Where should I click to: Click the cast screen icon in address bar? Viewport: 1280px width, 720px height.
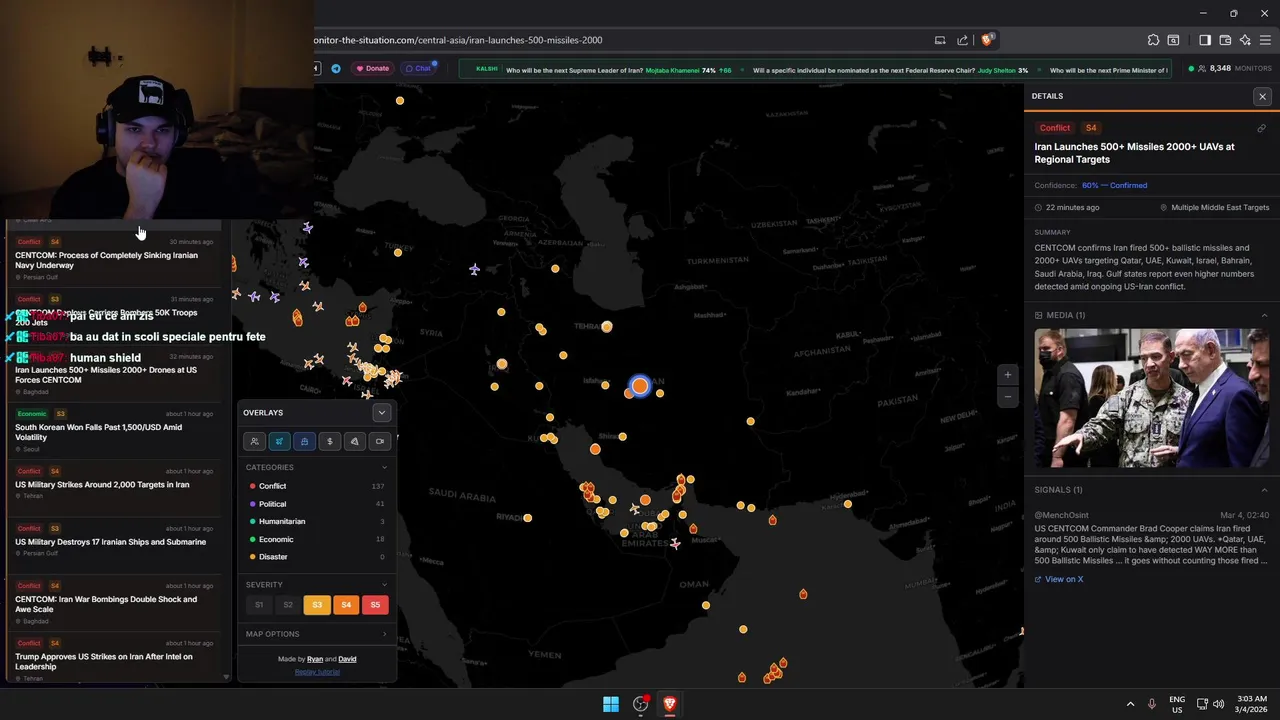click(x=940, y=40)
